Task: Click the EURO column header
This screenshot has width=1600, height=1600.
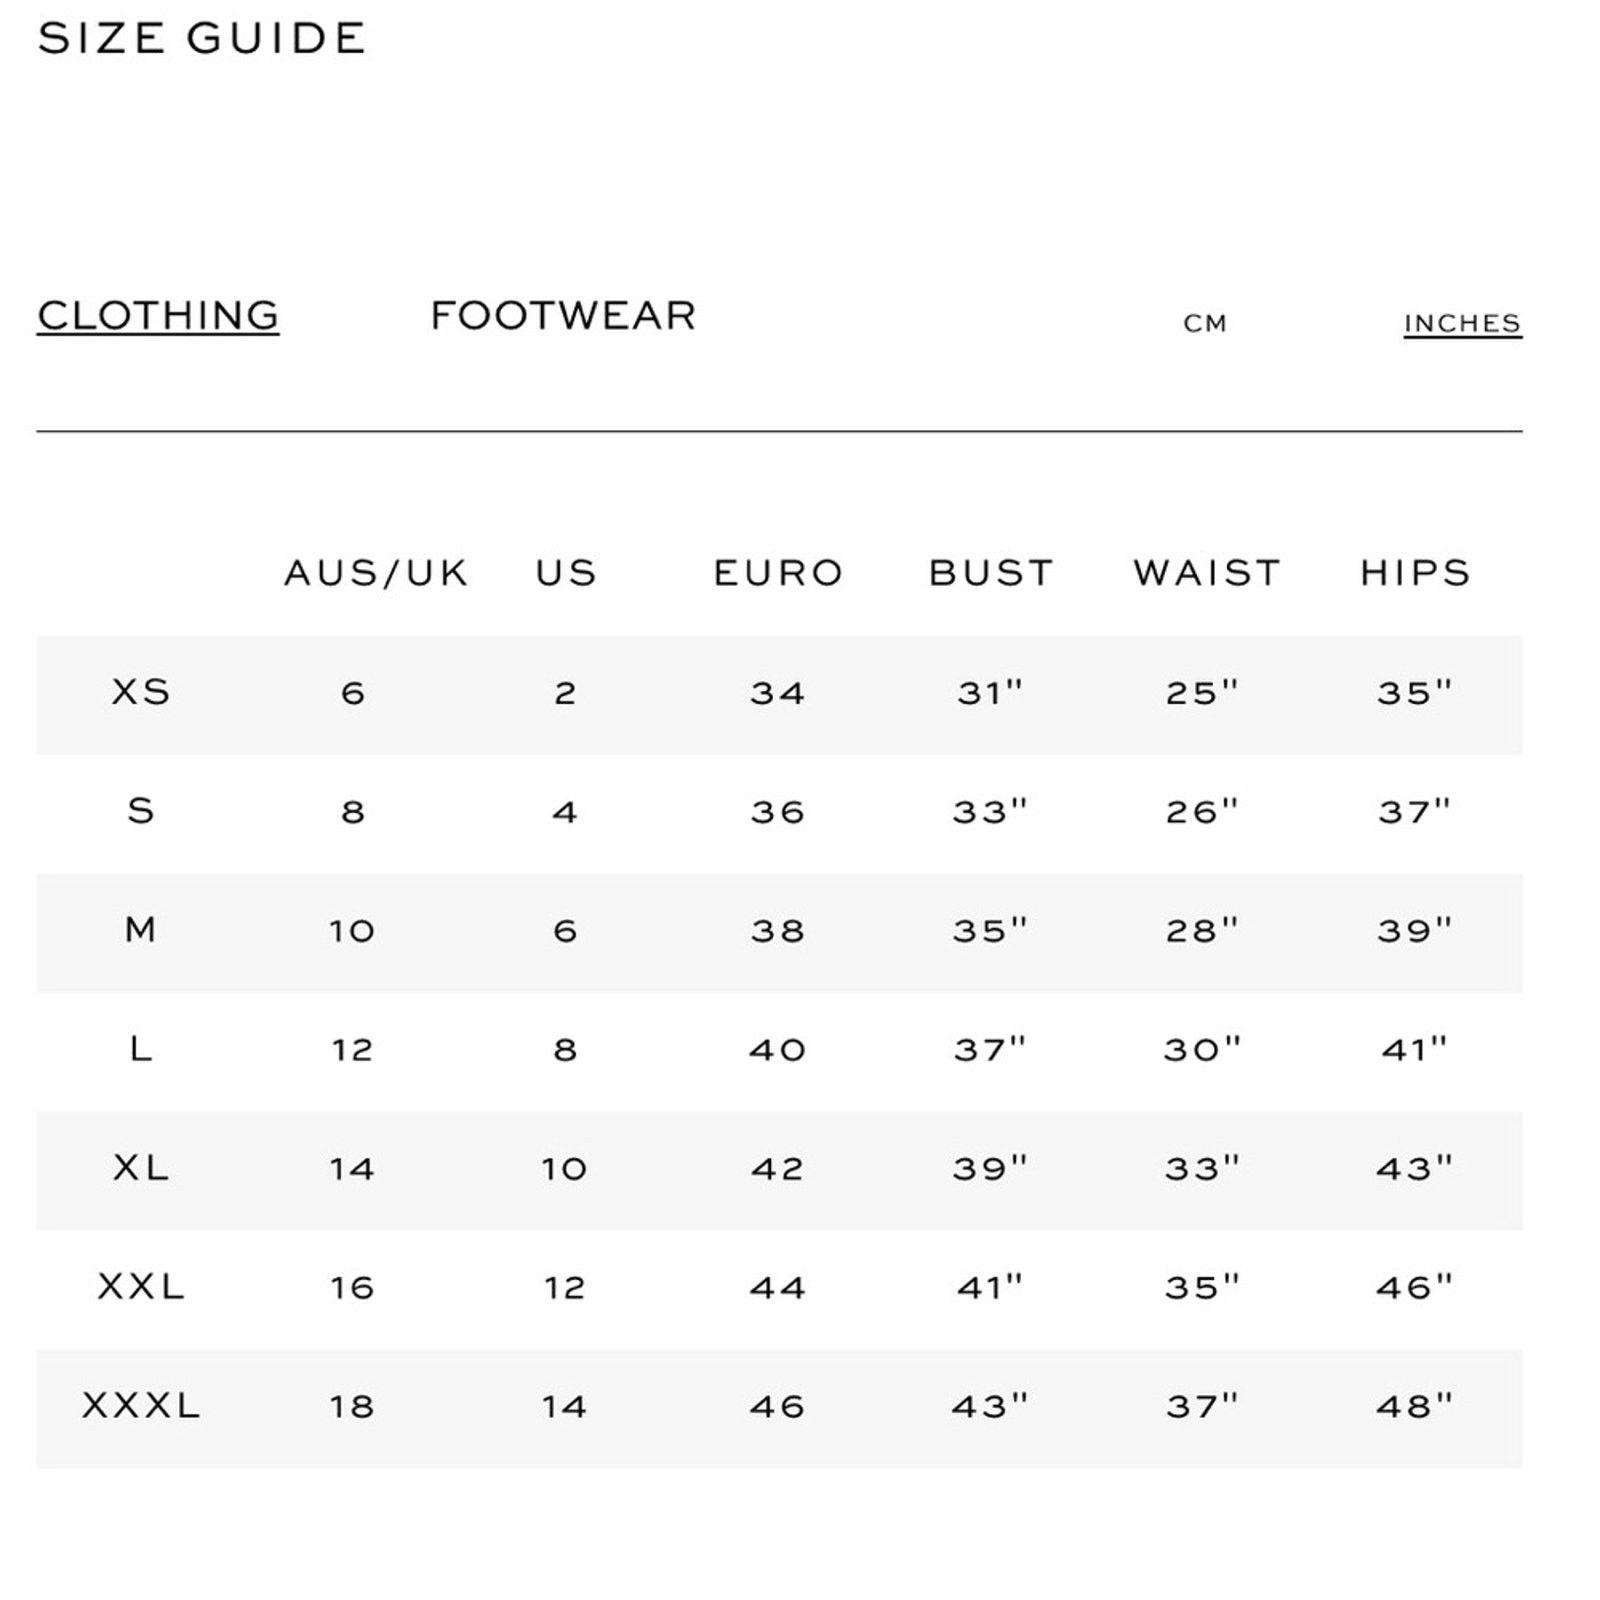Action: 778,573
